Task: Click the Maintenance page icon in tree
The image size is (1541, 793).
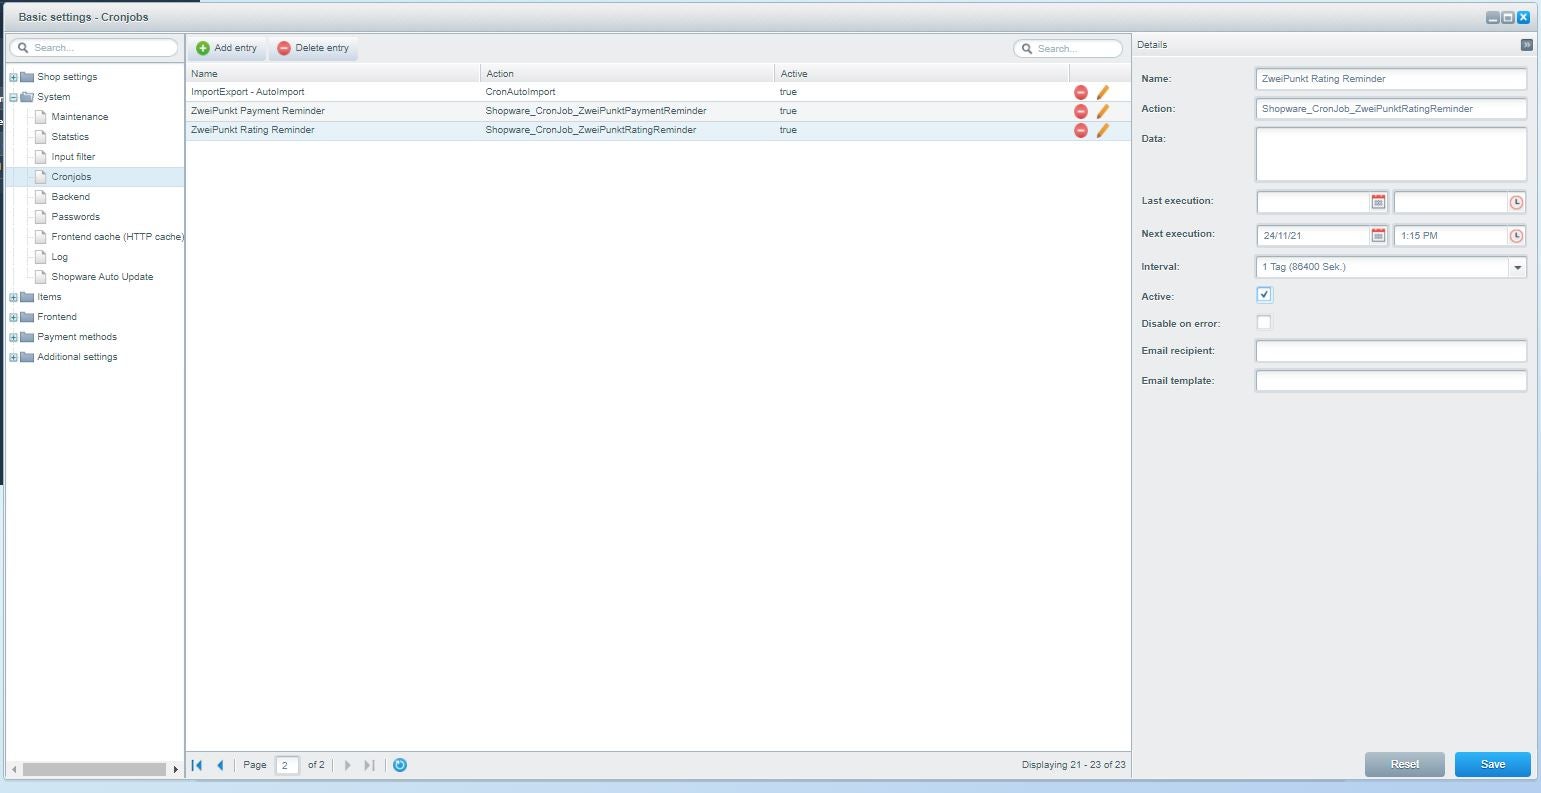Action: [x=41, y=117]
